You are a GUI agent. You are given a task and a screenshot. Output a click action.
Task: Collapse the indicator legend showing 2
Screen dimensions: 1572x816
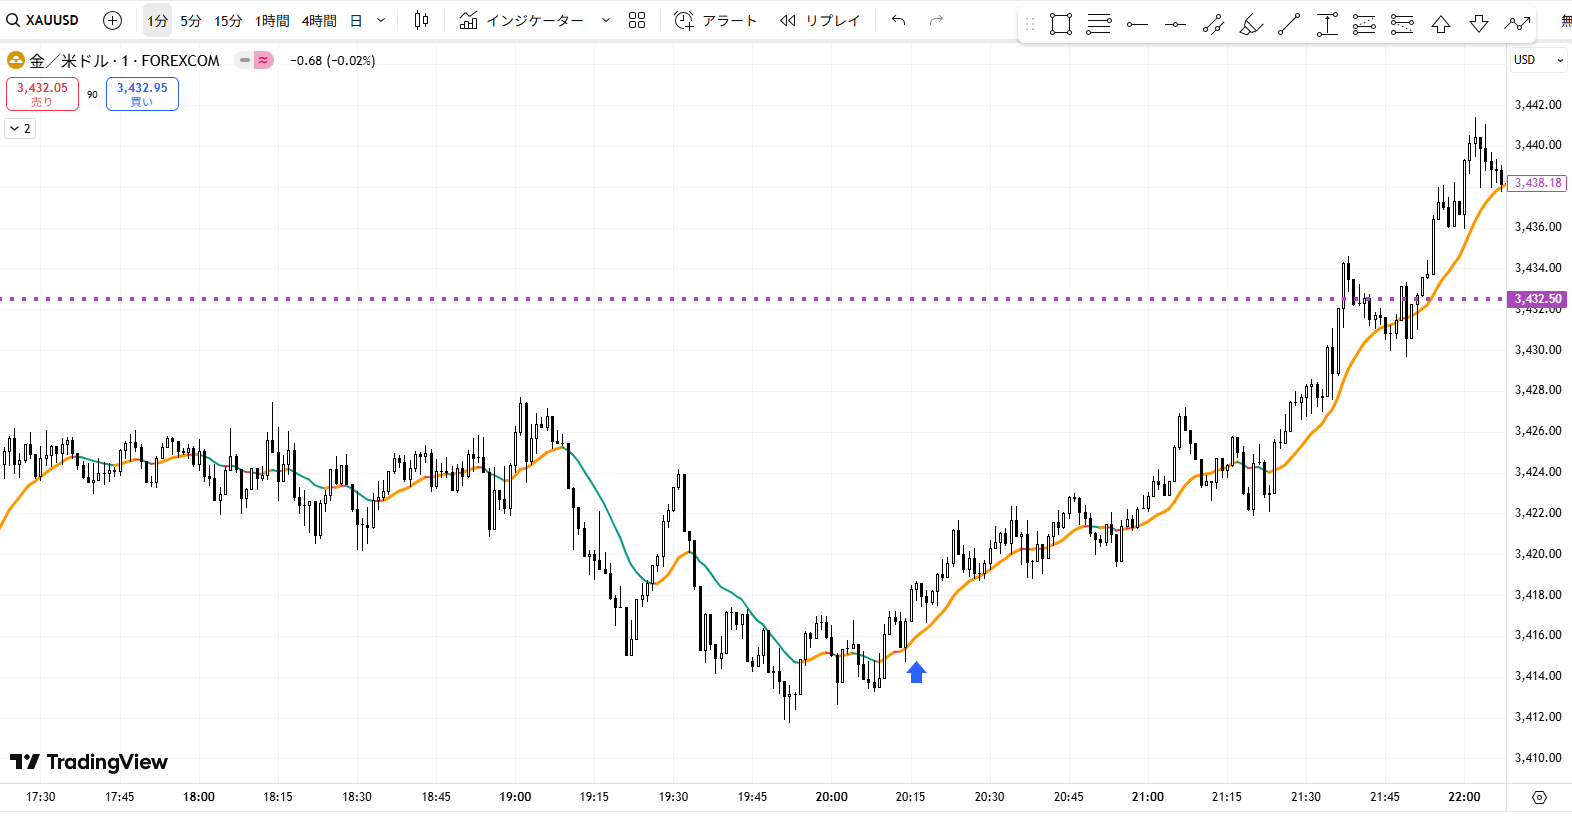tap(20, 128)
